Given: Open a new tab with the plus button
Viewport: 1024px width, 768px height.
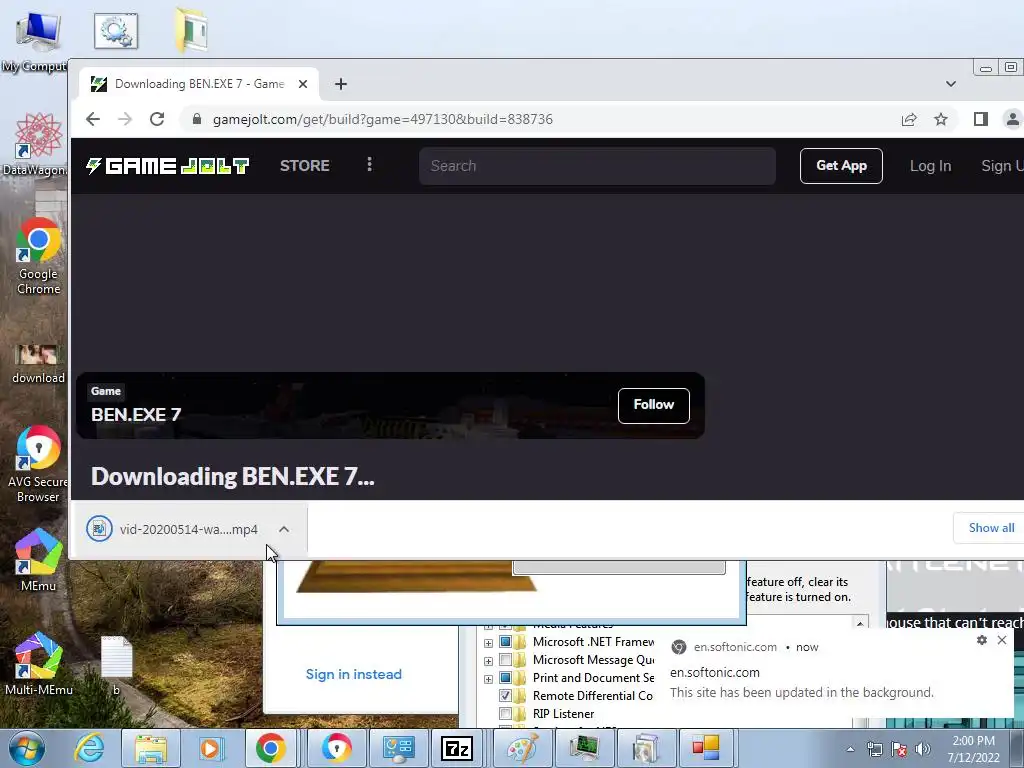Looking at the screenshot, I should click(340, 84).
